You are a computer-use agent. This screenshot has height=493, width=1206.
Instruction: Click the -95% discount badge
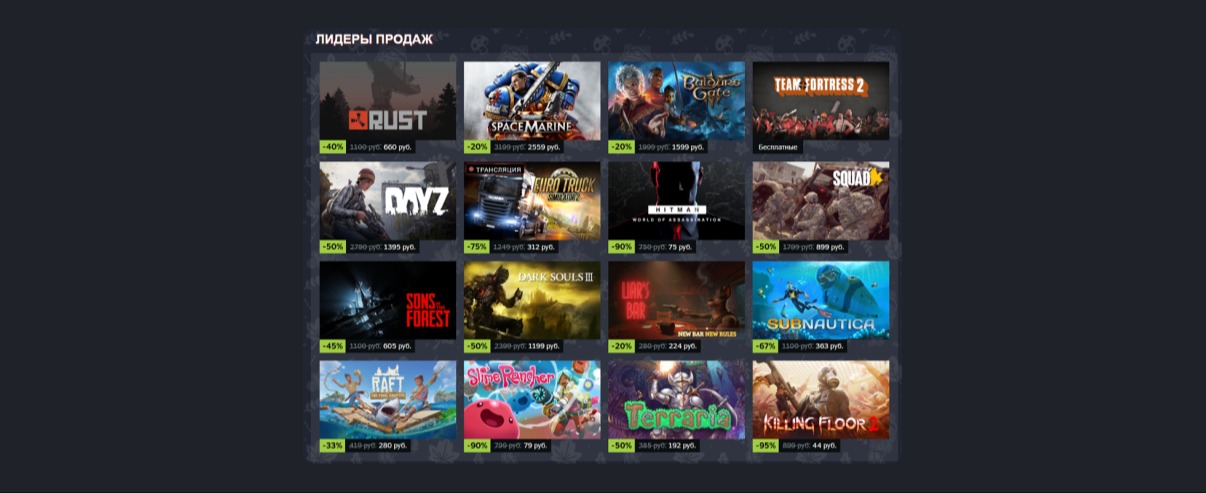(x=766, y=446)
